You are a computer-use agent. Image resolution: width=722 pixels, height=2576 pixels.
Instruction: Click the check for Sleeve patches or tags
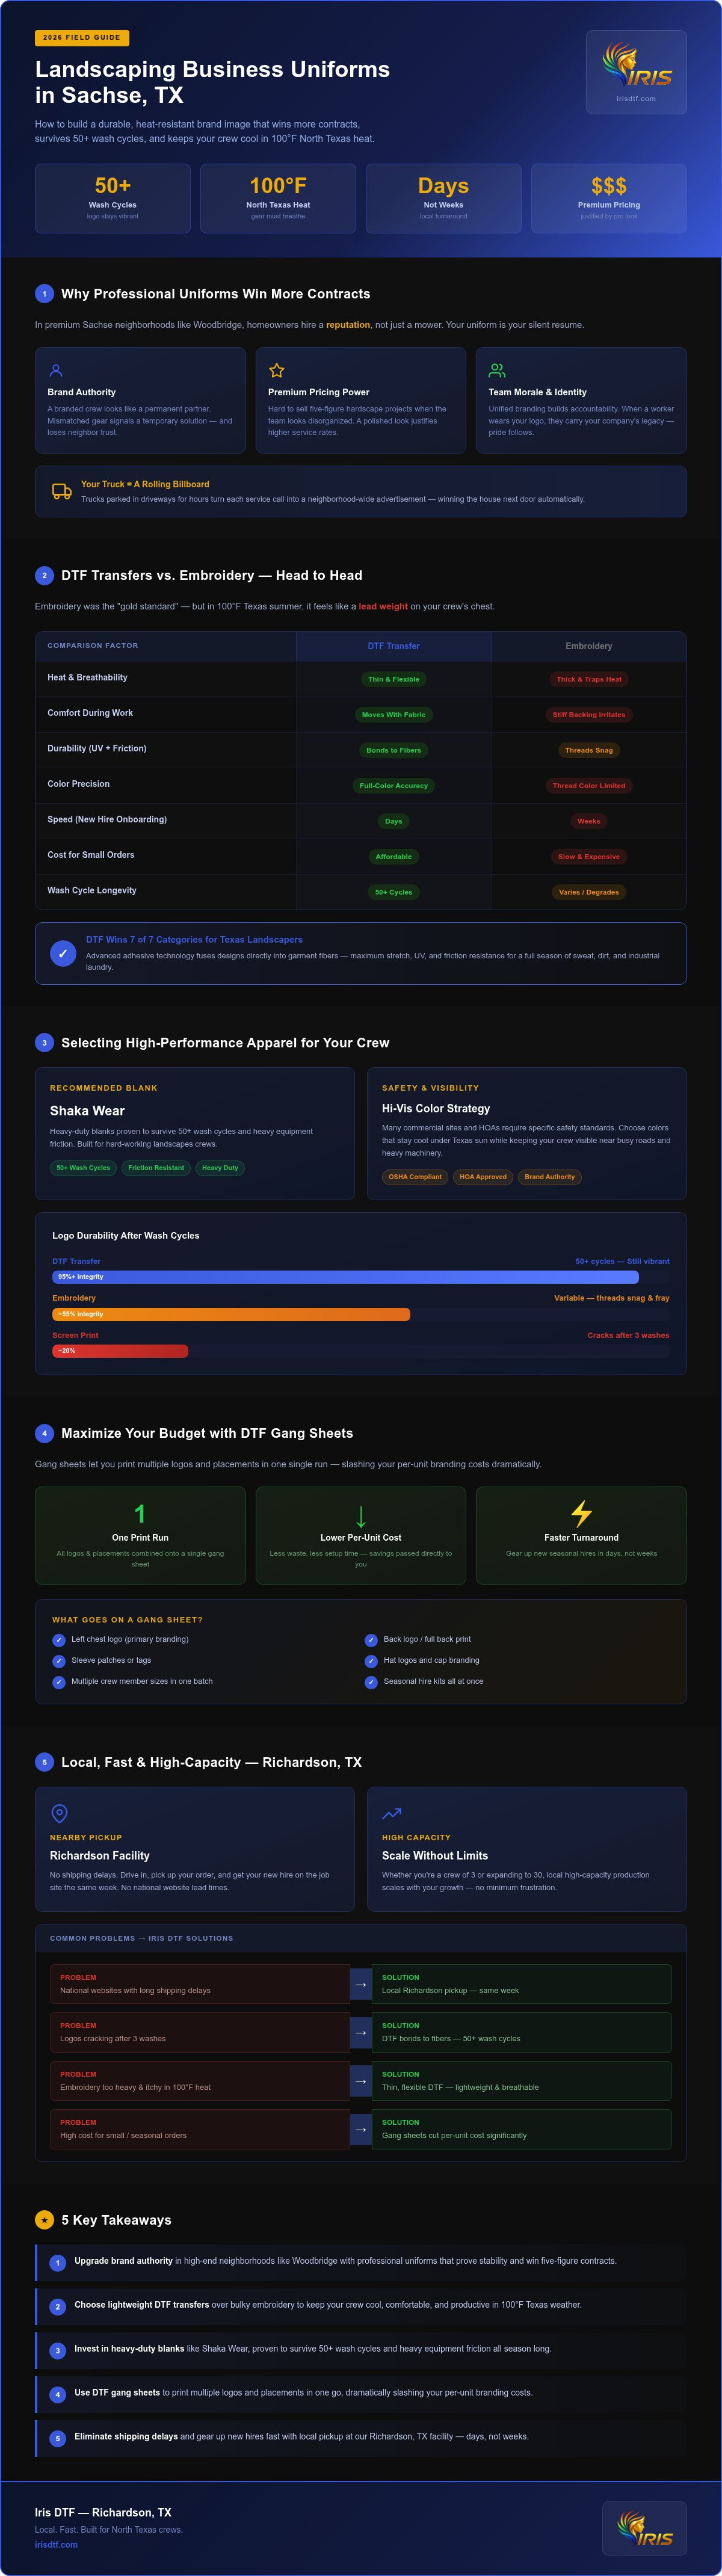tap(59, 1661)
